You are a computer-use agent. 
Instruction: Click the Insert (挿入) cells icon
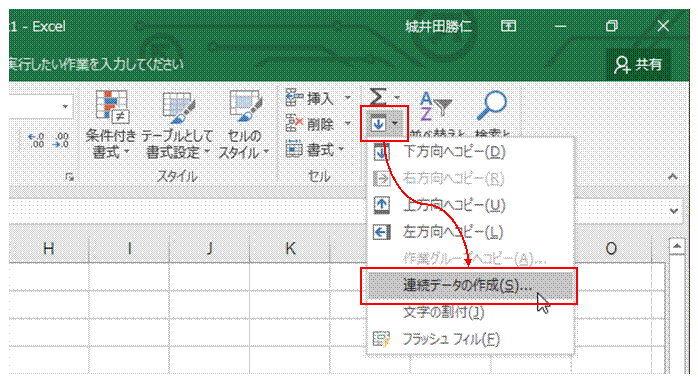click(293, 97)
